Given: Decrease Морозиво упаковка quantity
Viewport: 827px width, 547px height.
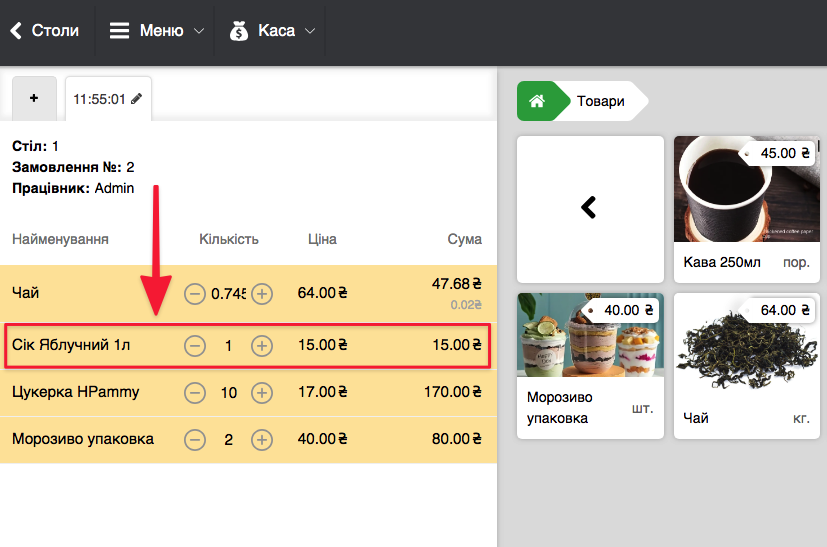Looking at the screenshot, I should pos(195,440).
